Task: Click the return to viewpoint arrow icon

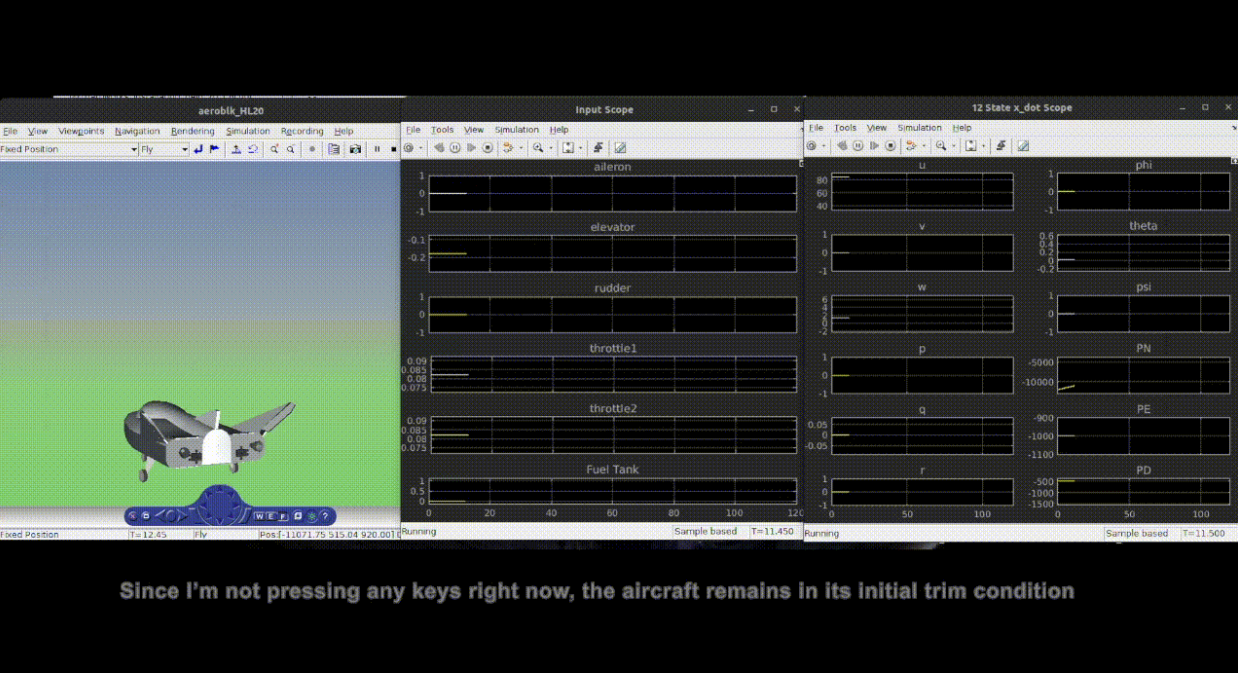Action: pos(198,149)
